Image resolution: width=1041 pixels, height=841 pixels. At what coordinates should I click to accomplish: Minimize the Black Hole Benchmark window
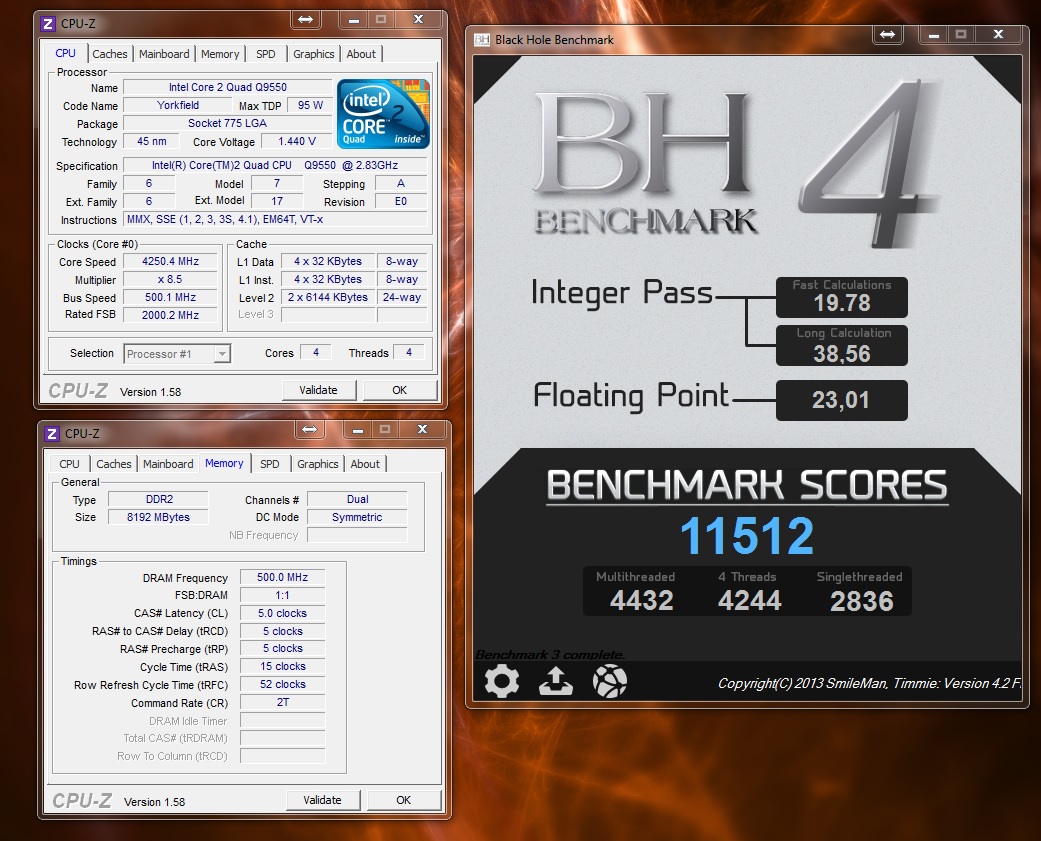[934, 35]
